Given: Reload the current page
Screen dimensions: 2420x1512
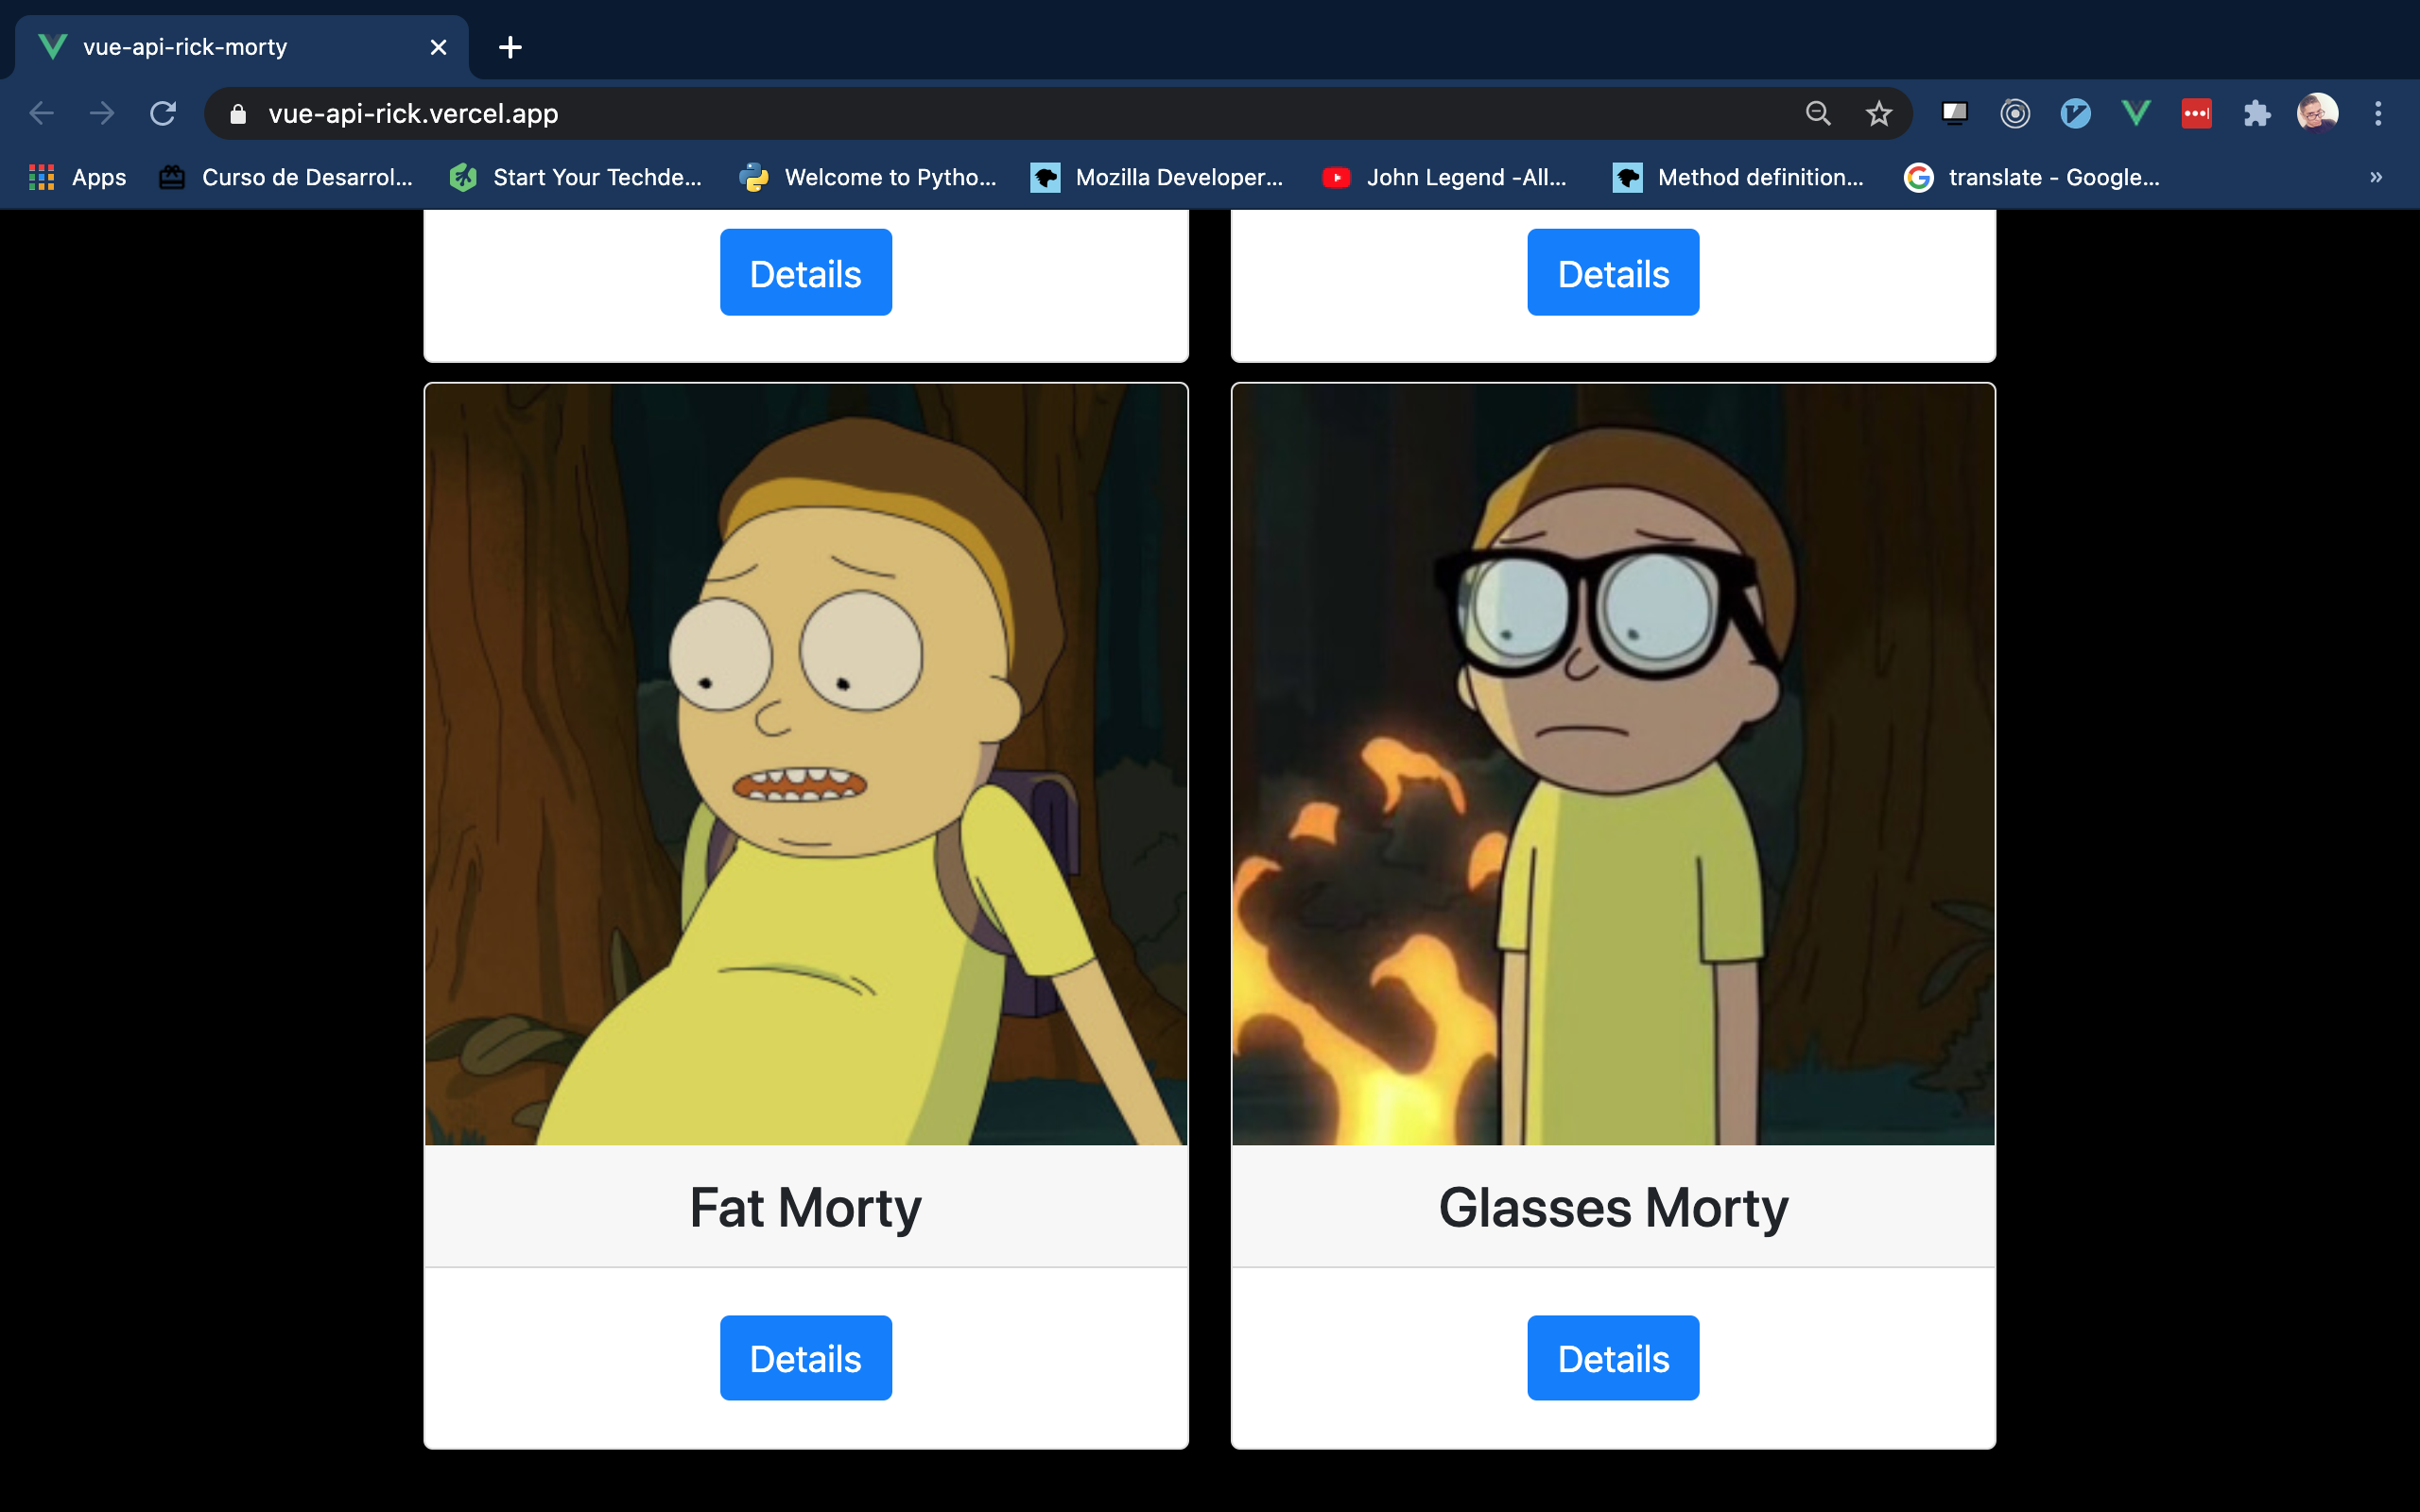Looking at the screenshot, I should (163, 113).
